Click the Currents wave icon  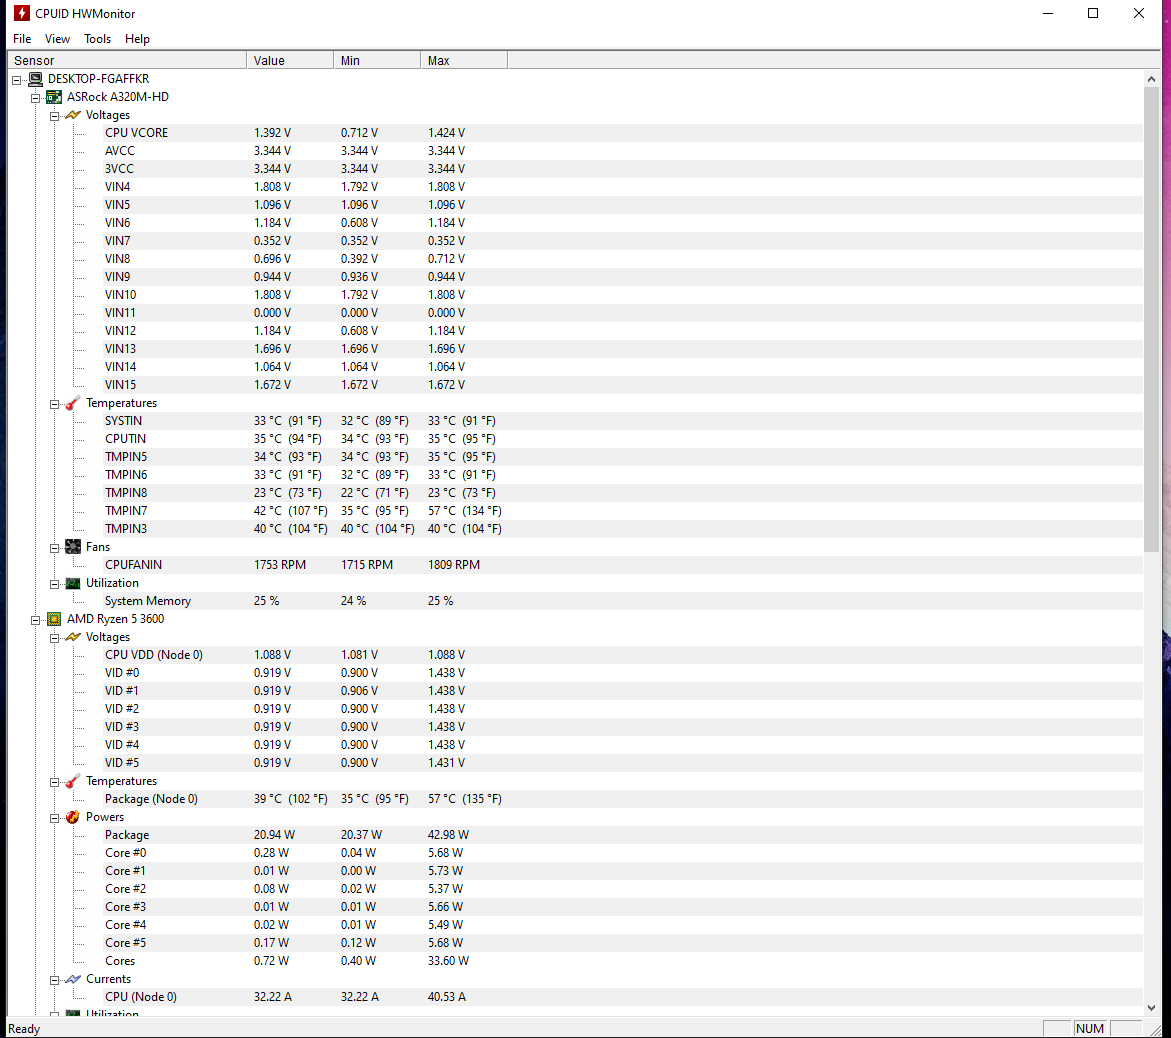(72, 979)
